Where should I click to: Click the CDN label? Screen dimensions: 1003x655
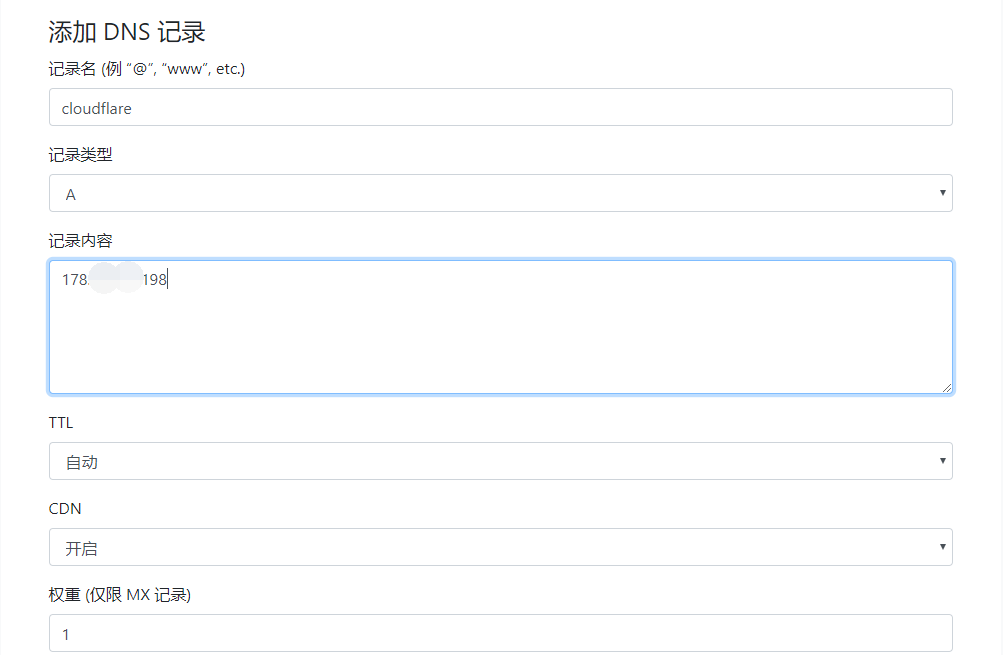(65, 509)
